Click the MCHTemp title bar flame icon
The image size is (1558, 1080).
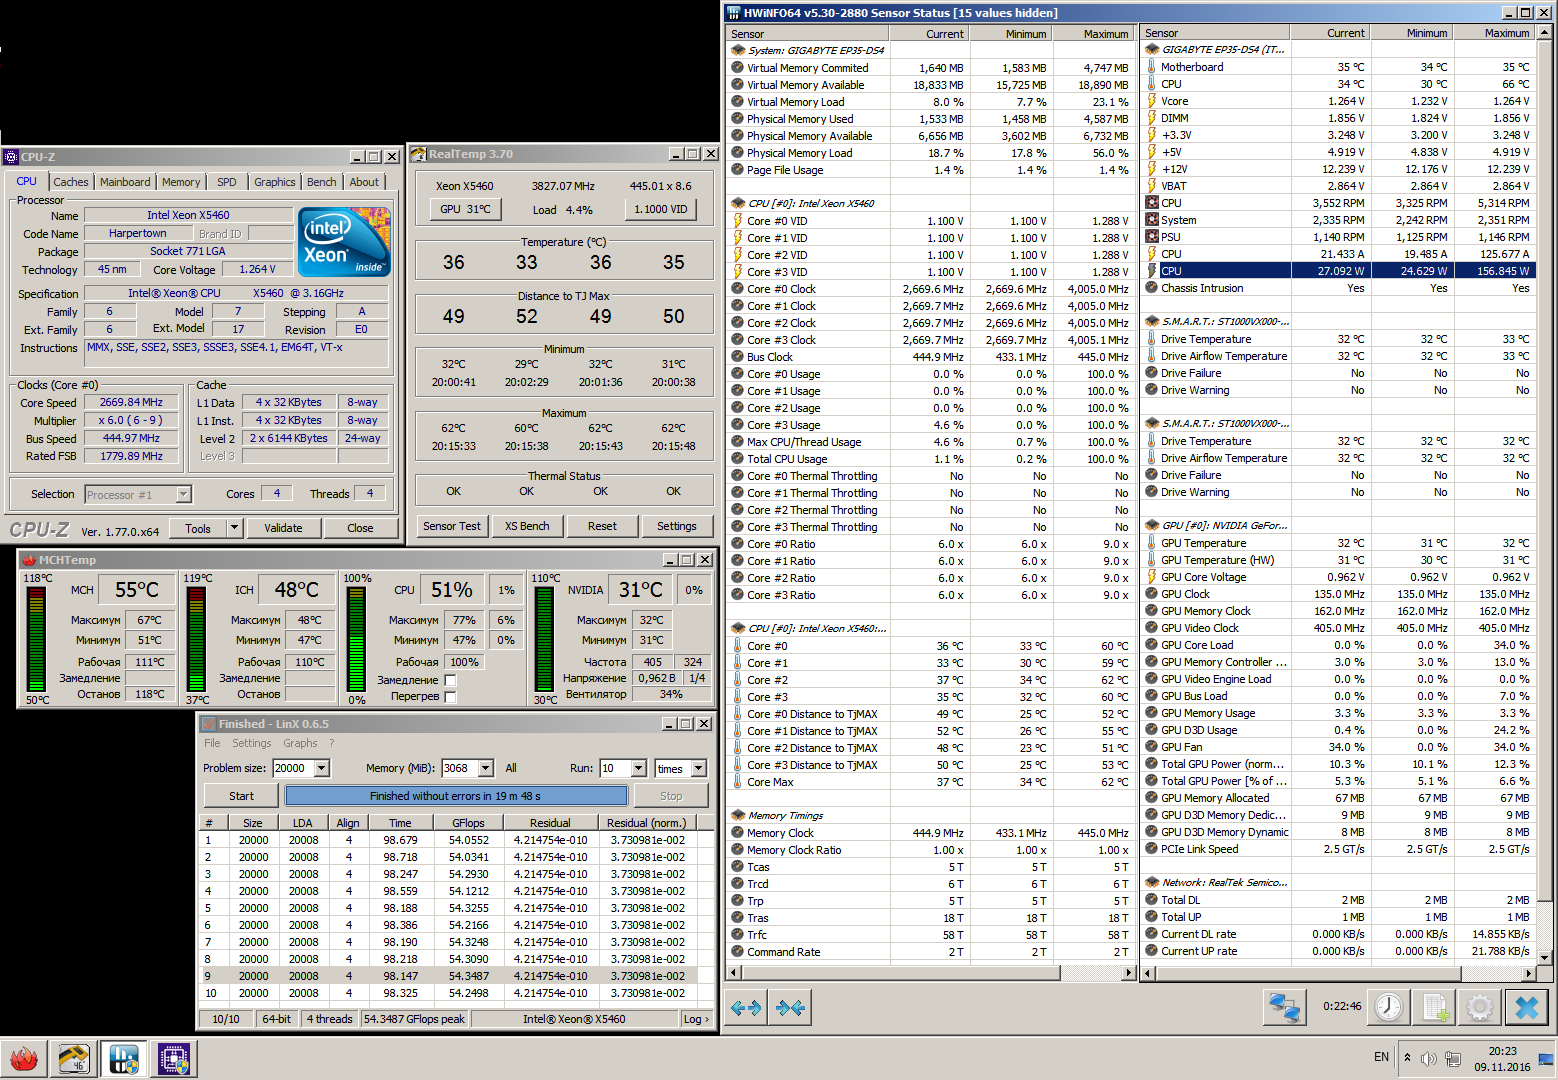pyautogui.click(x=29, y=560)
